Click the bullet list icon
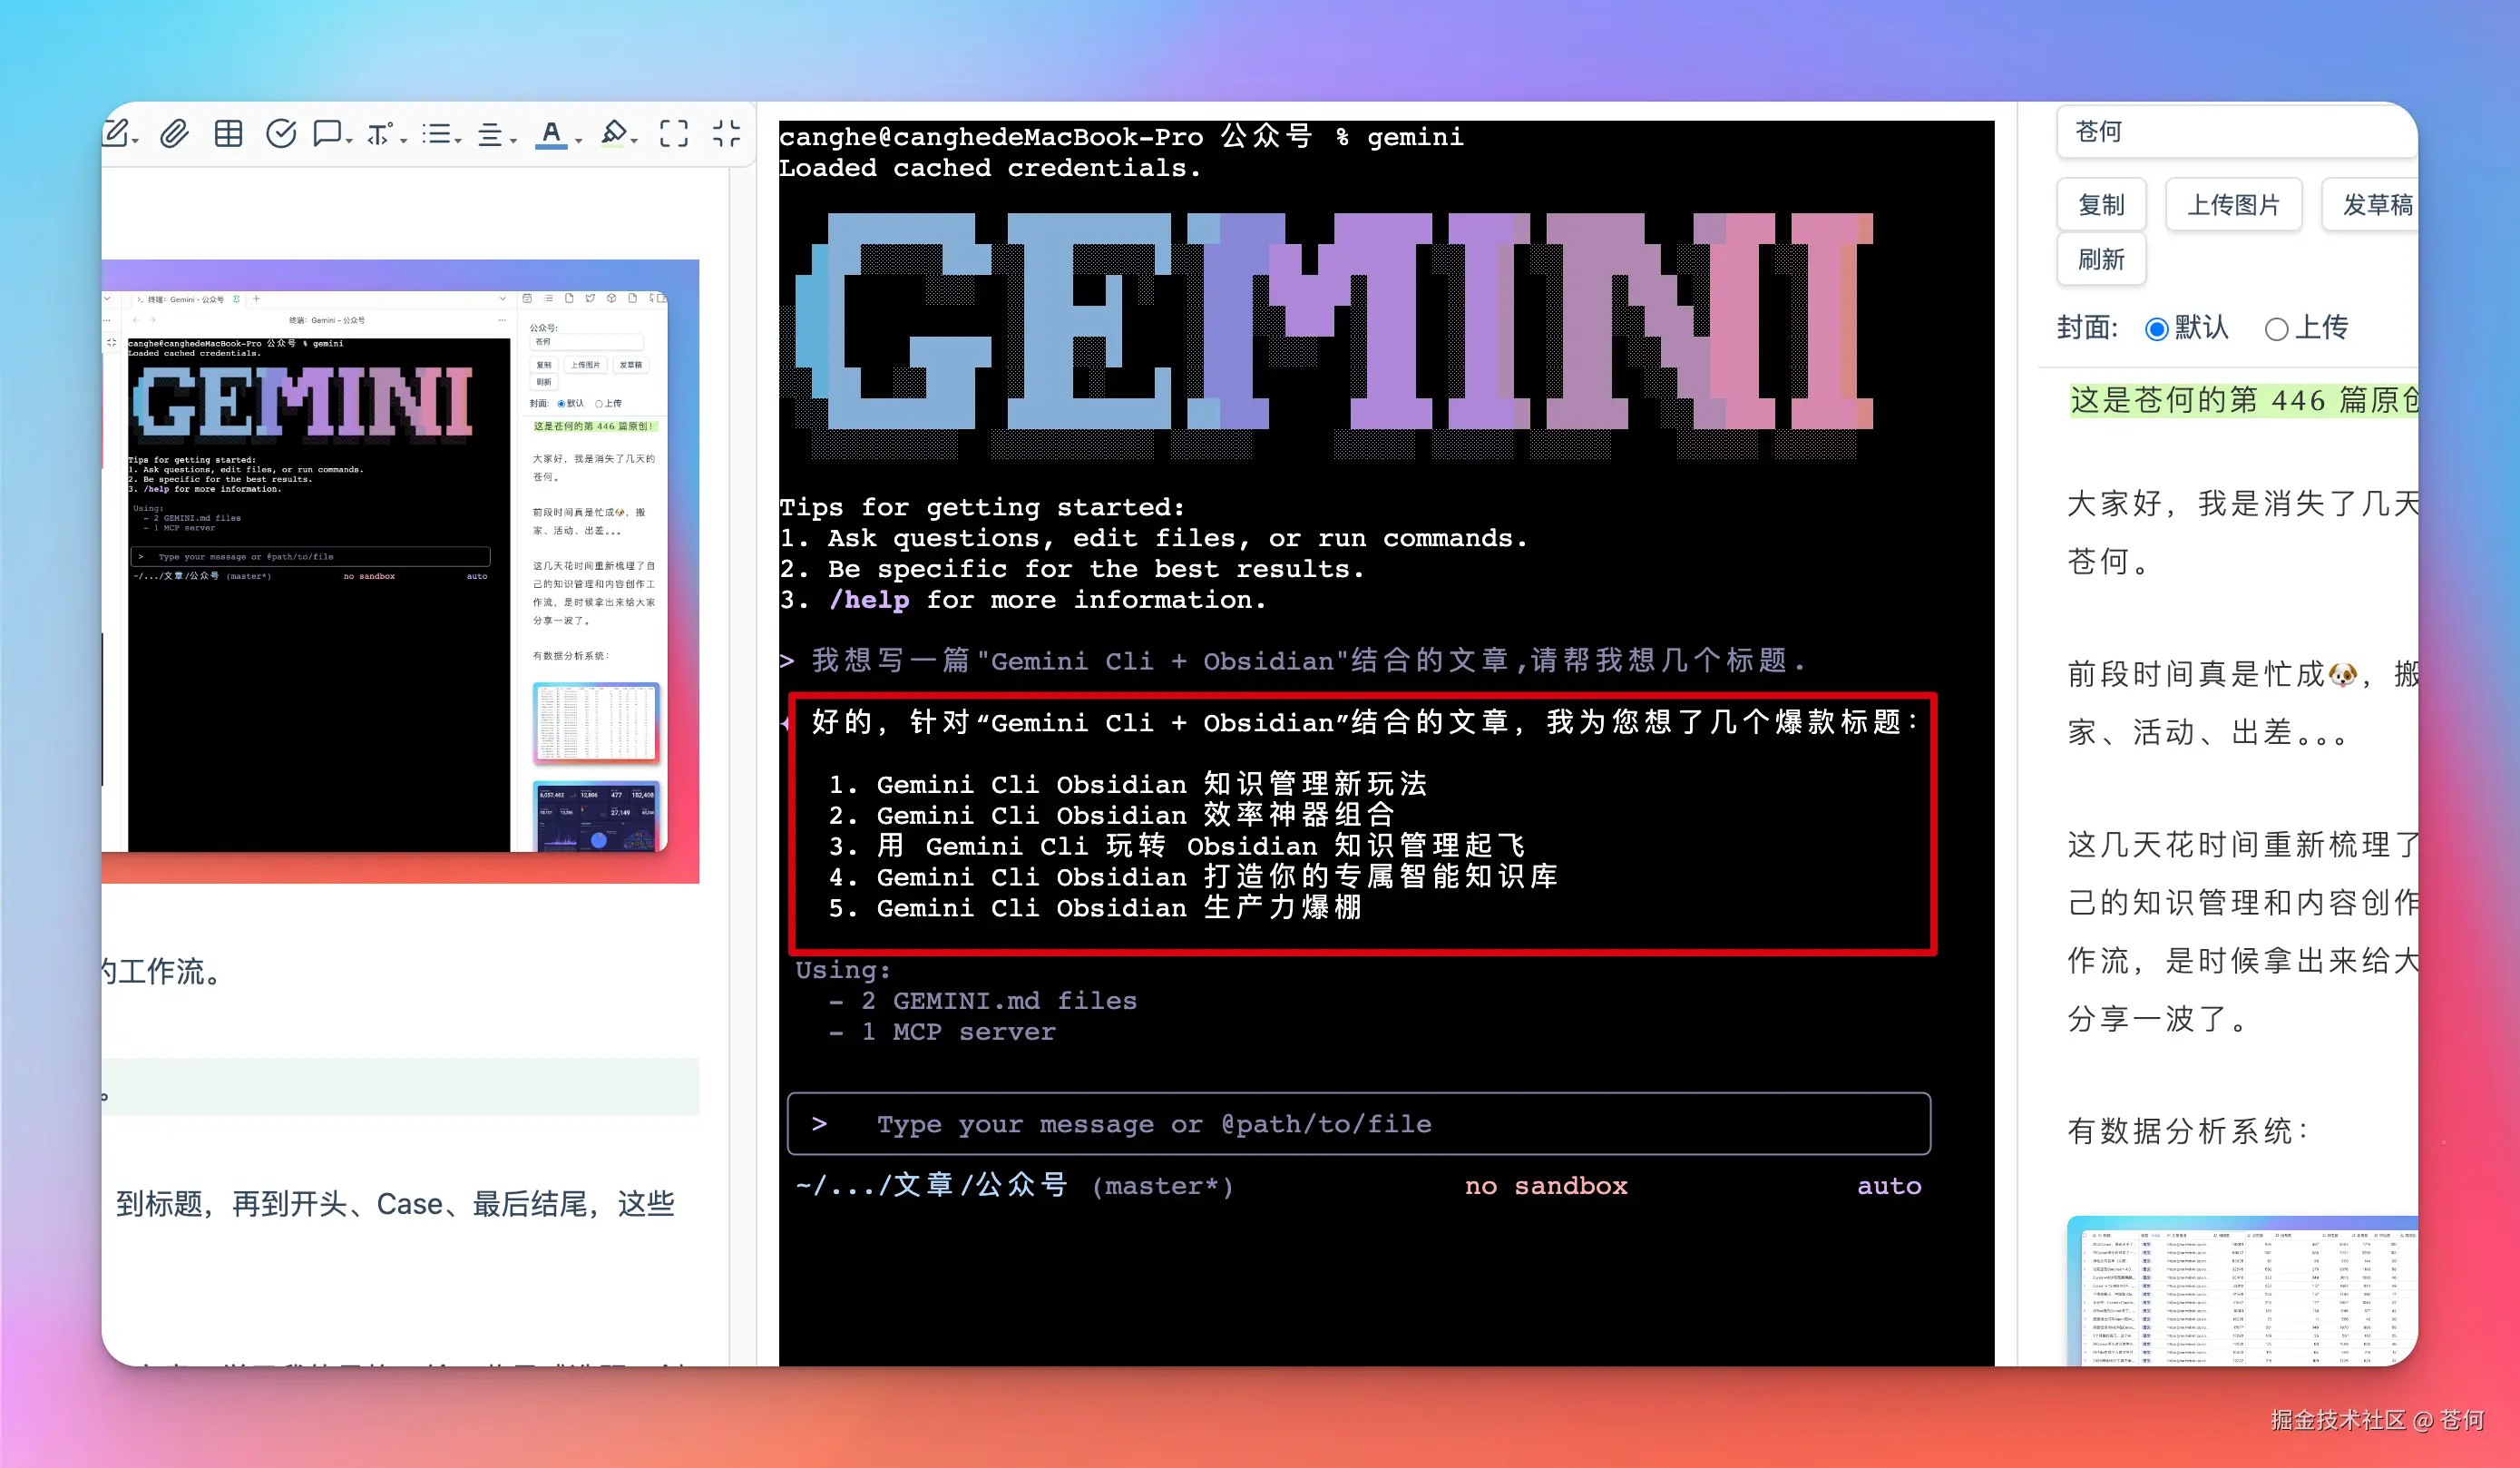The image size is (2520, 1468). pos(438,133)
